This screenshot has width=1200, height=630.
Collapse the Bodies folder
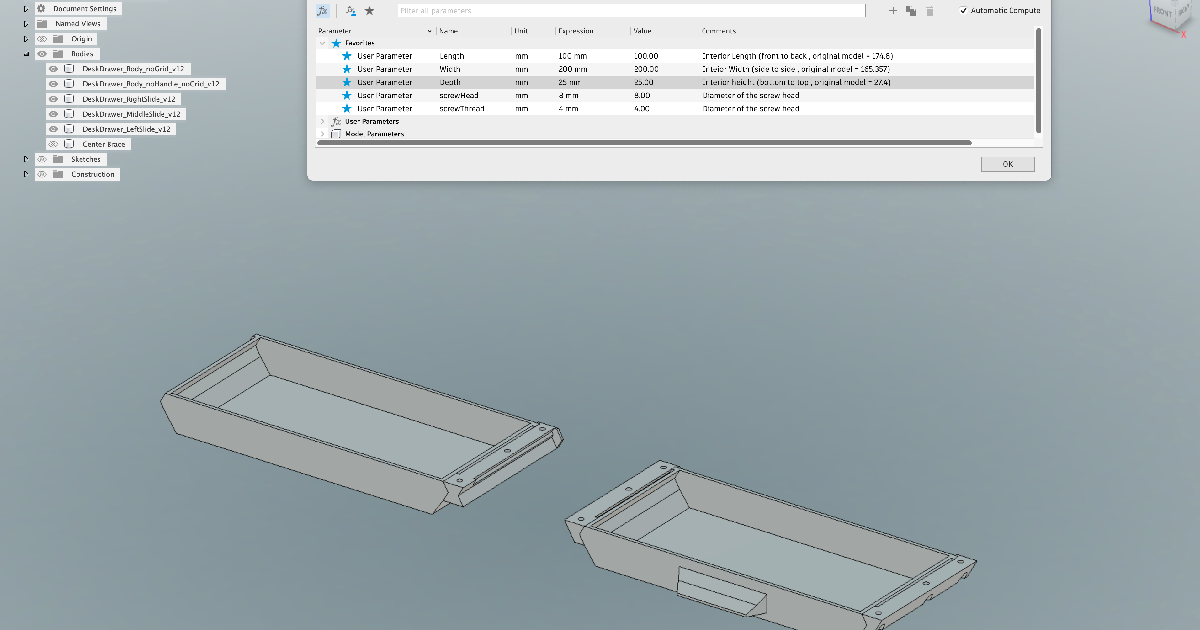(25, 54)
